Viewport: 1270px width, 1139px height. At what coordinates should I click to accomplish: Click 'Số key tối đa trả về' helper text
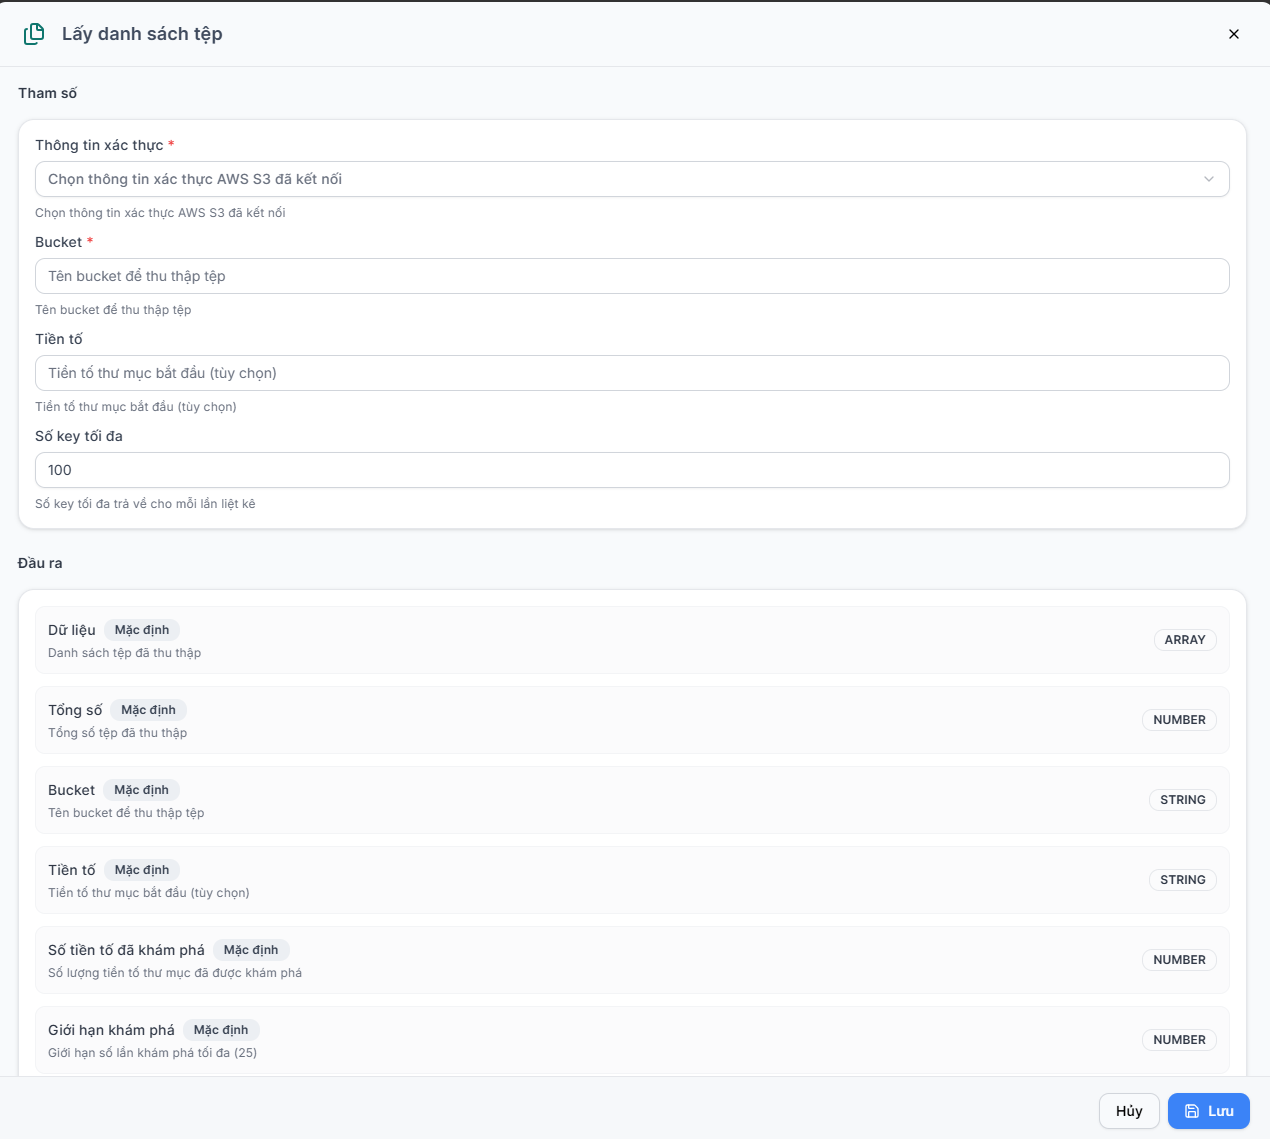point(145,504)
